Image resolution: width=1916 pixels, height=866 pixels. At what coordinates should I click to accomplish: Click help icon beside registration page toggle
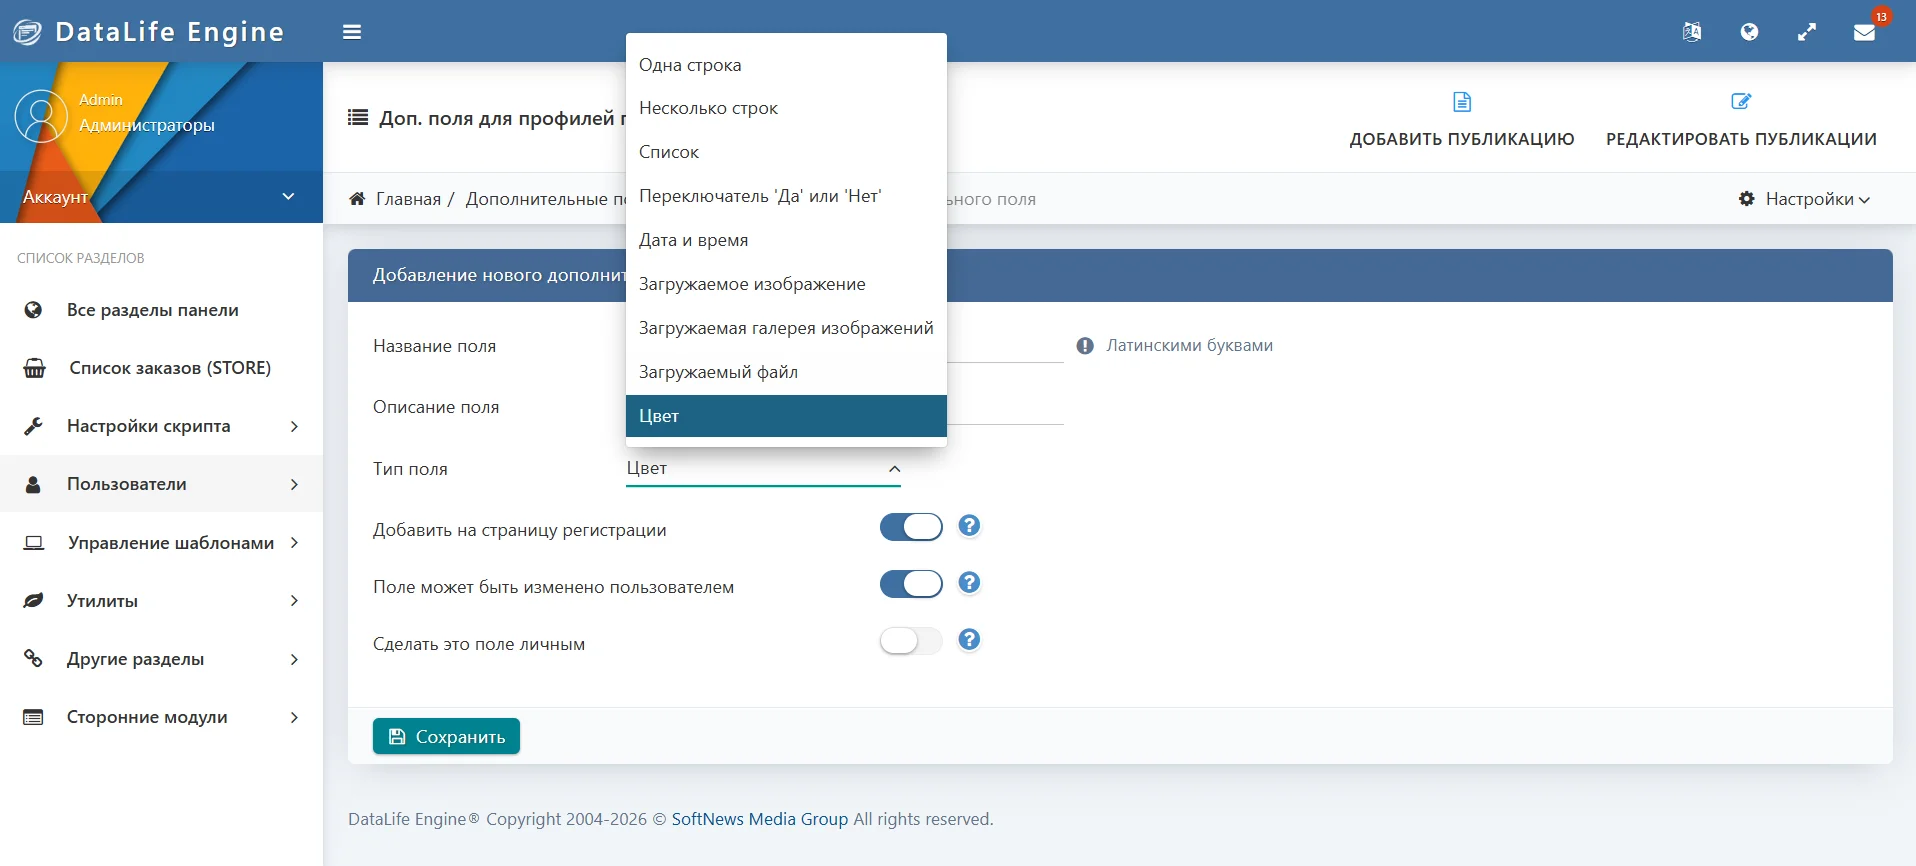click(969, 526)
